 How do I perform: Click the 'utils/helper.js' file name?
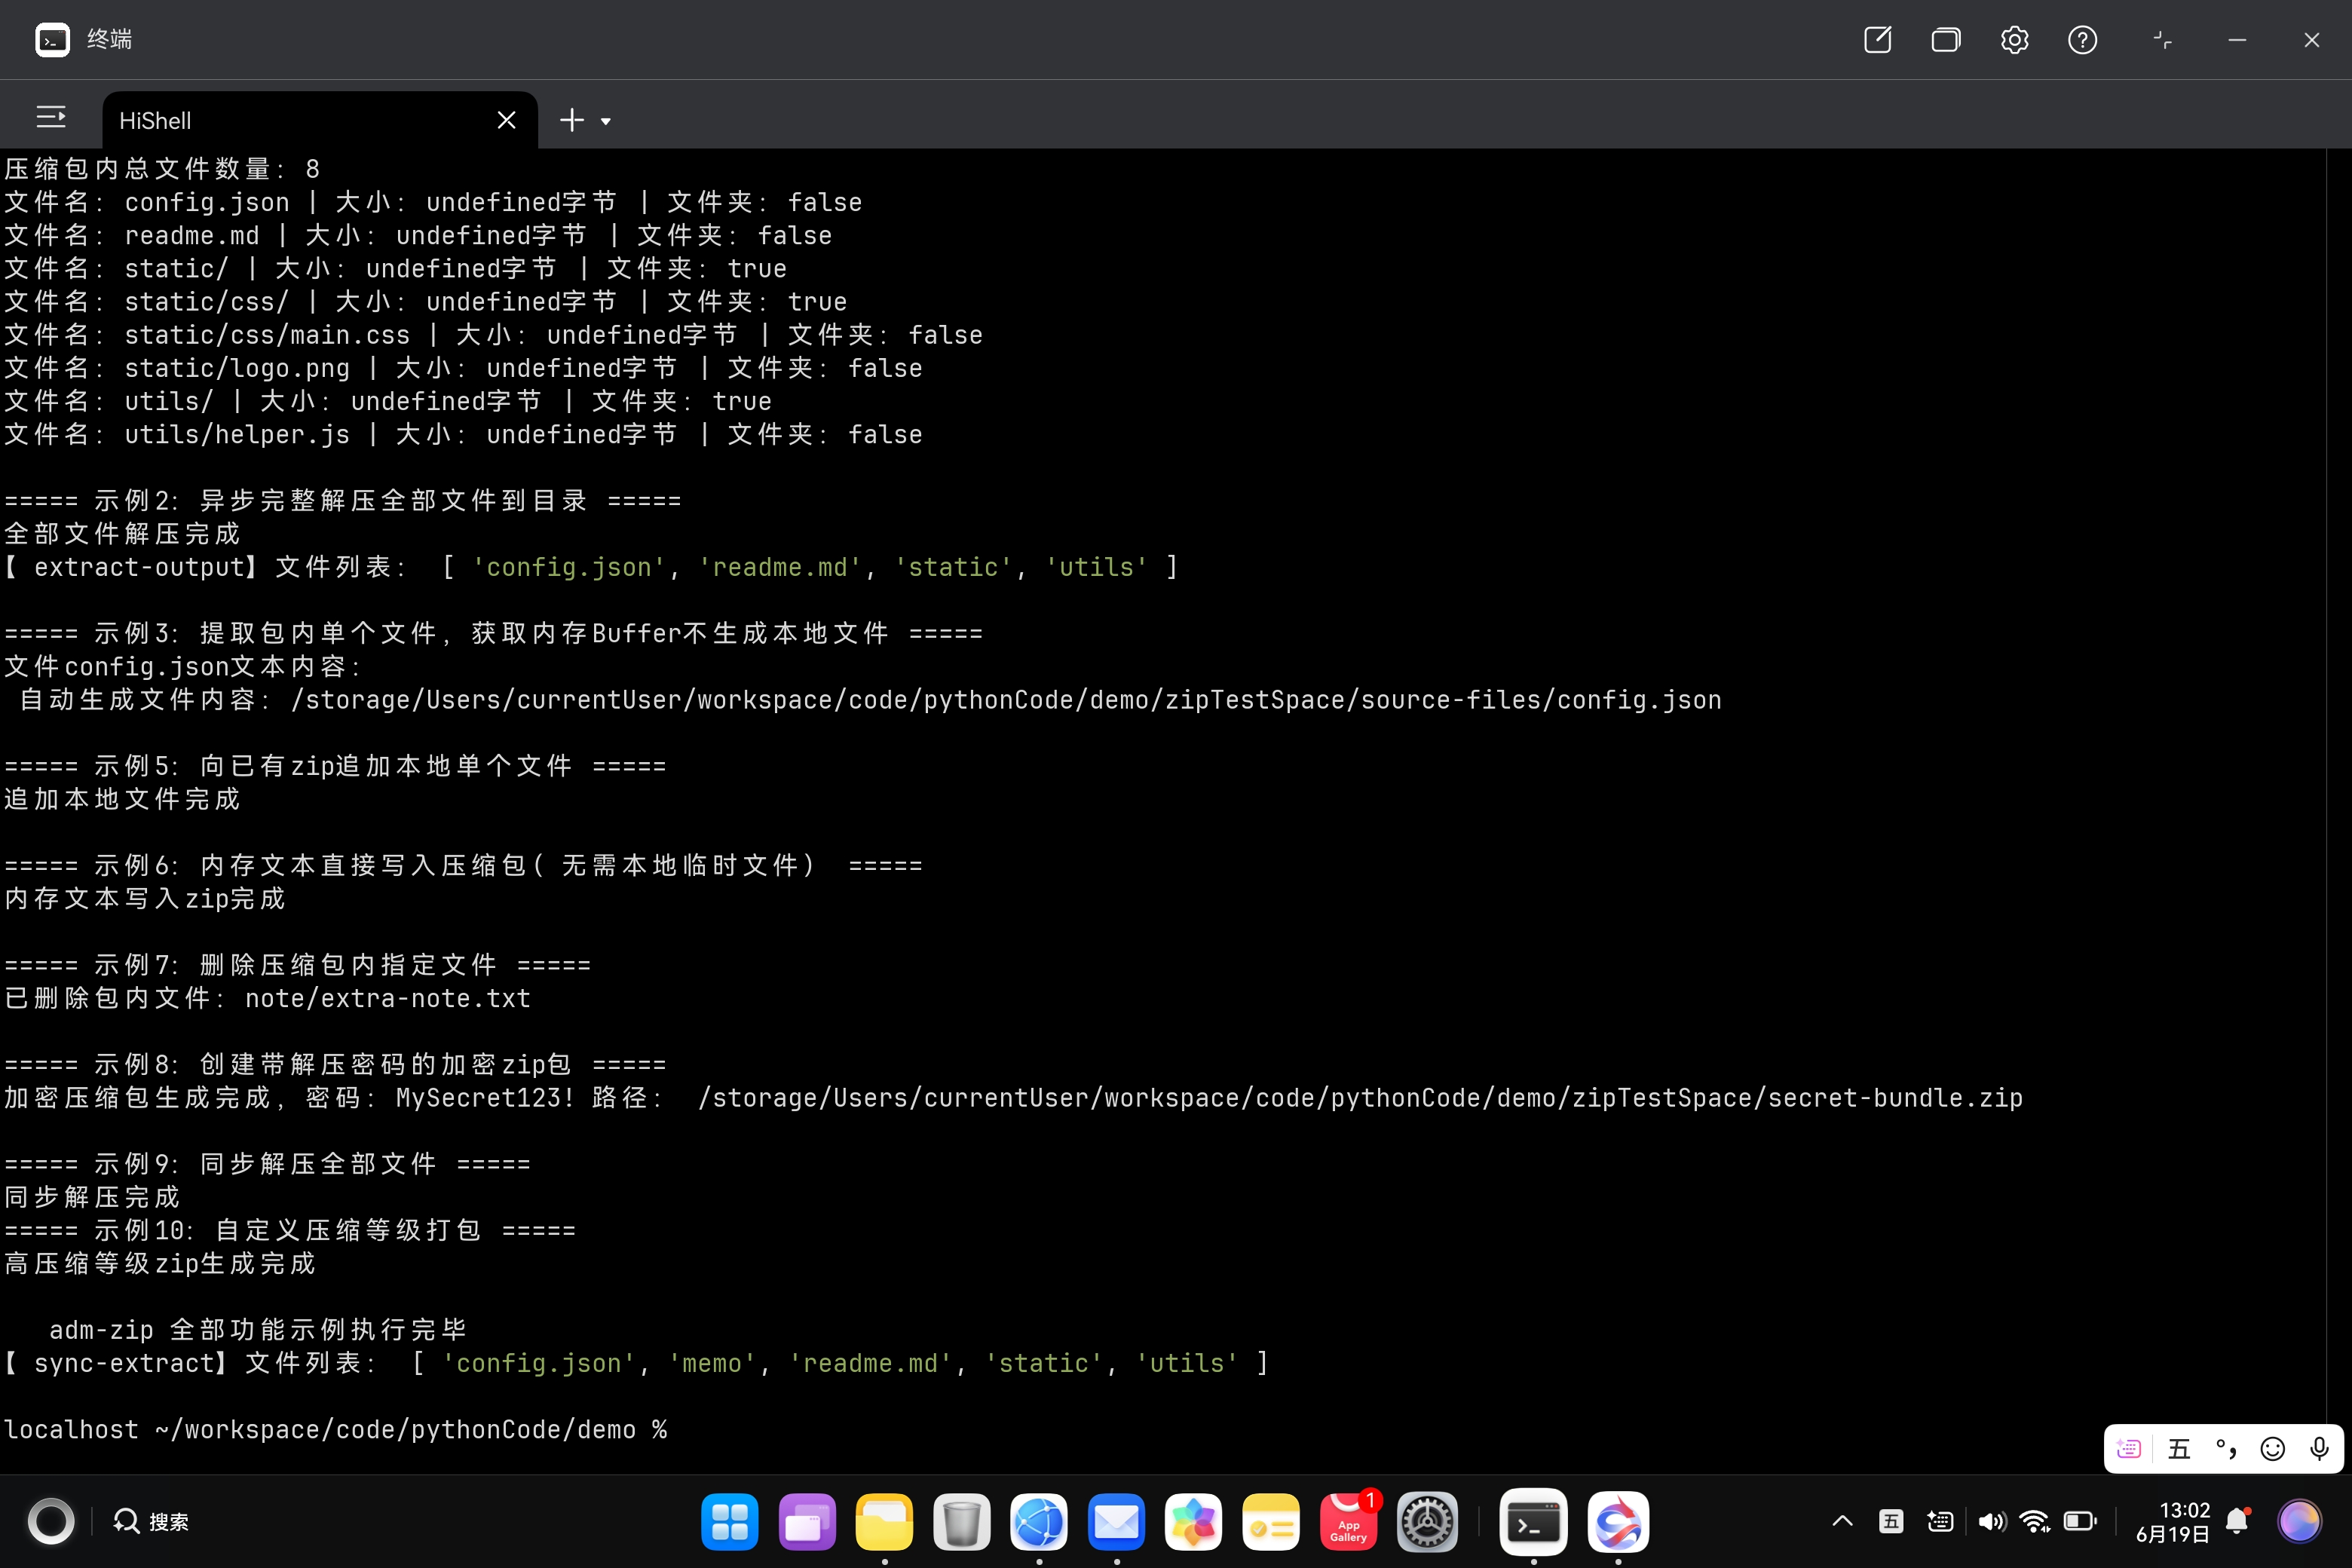tap(237, 434)
